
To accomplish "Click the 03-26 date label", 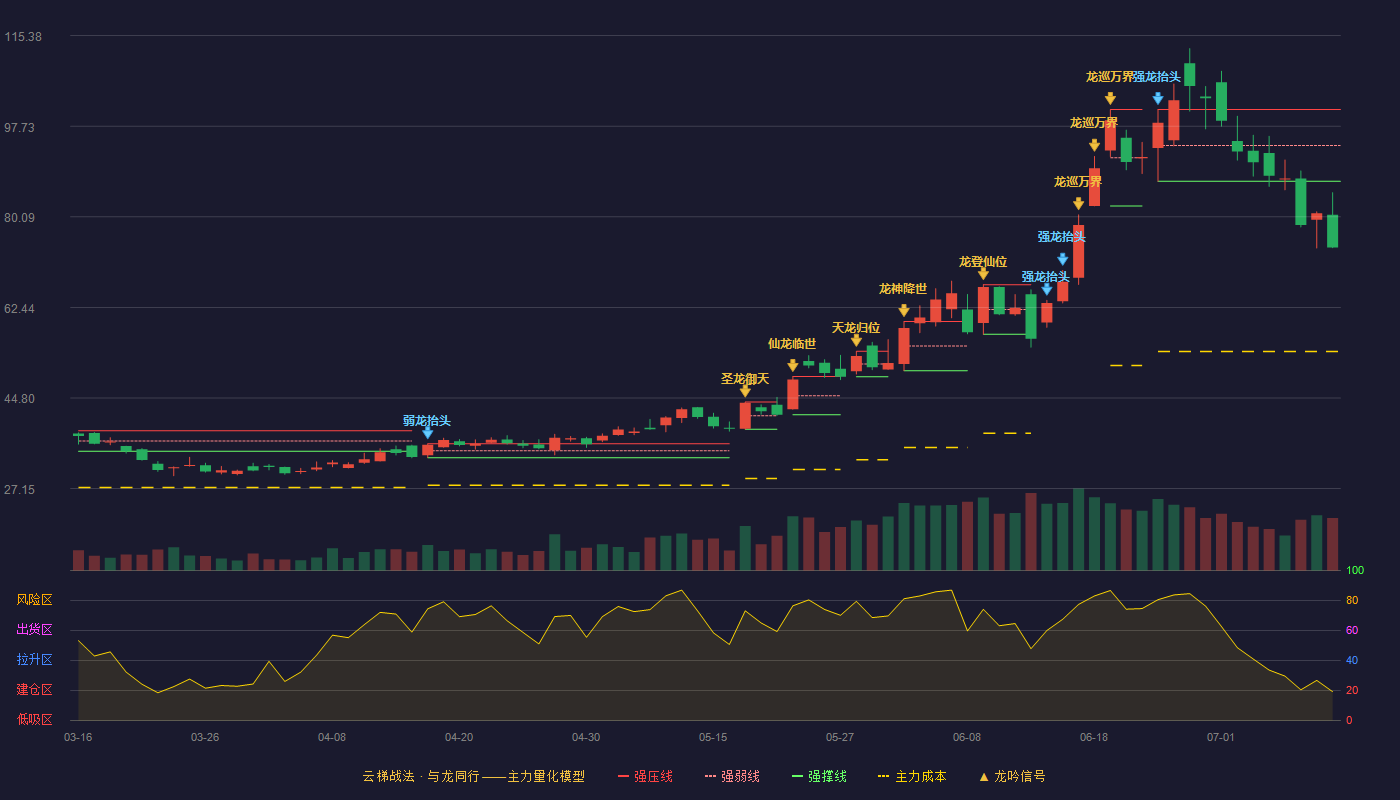I will pyautogui.click(x=205, y=737).
